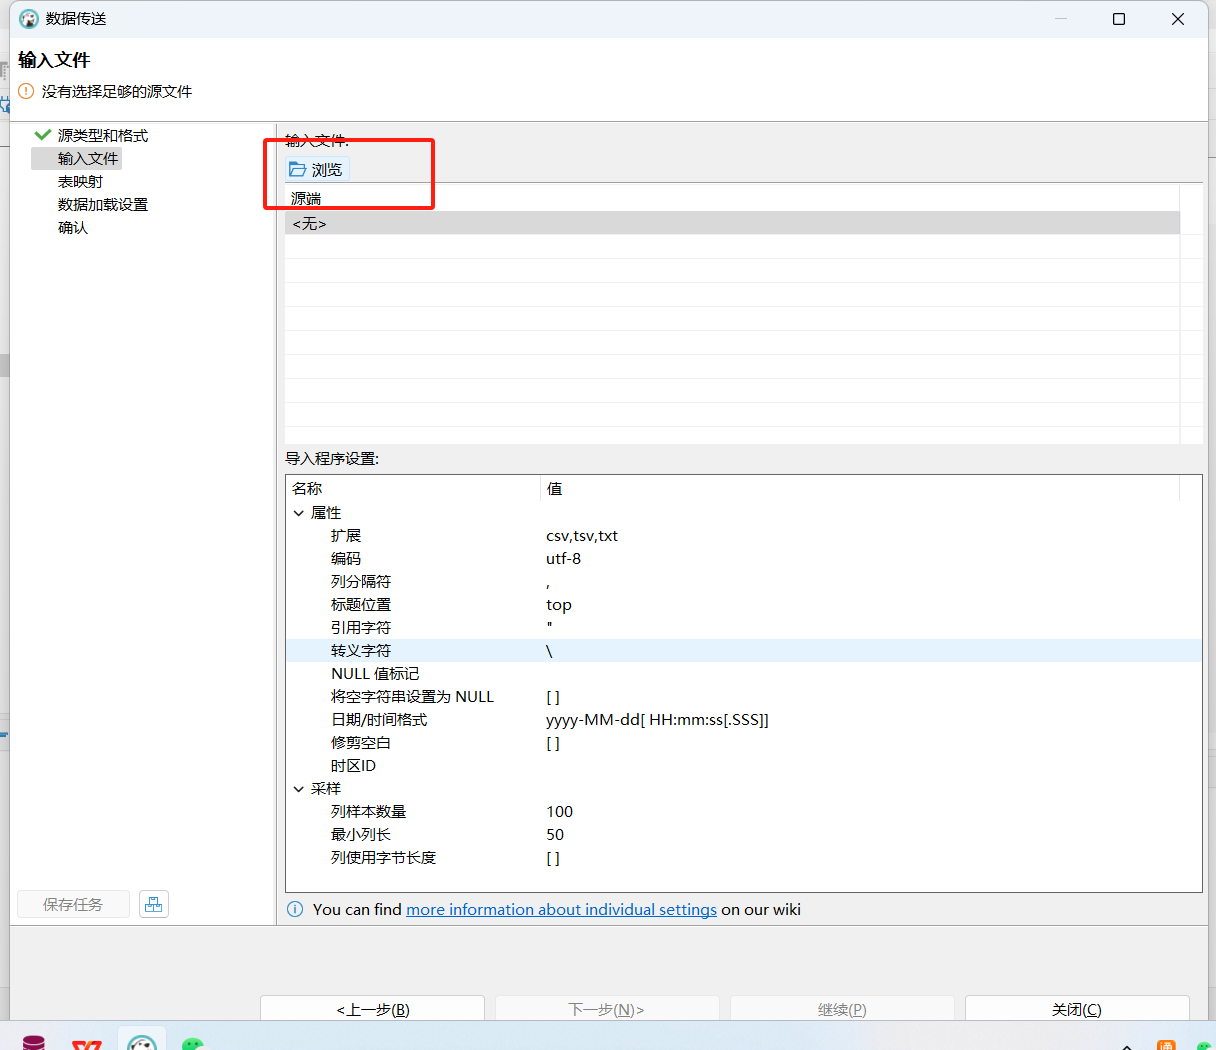1216x1050 pixels.
Task: Select the 时区ID property row name
Action: (x=353, y=766)
